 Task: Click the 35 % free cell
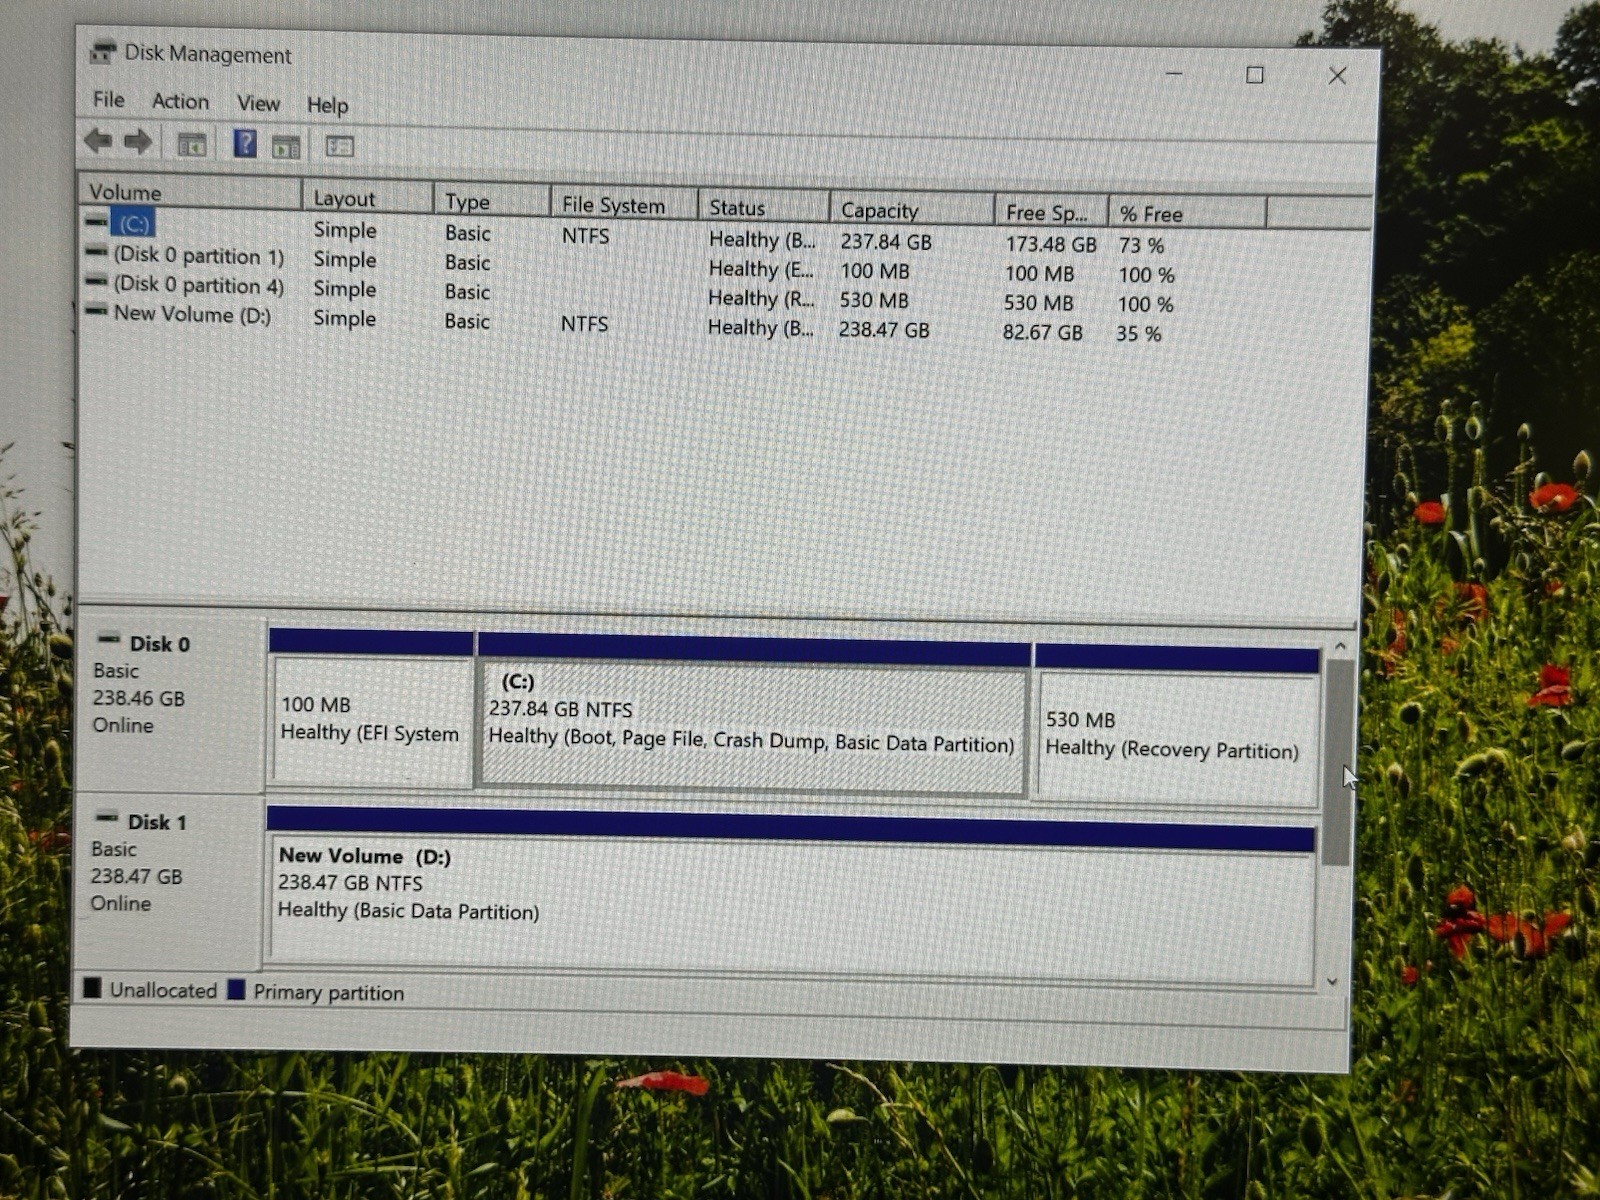[x=1139, y=334]
